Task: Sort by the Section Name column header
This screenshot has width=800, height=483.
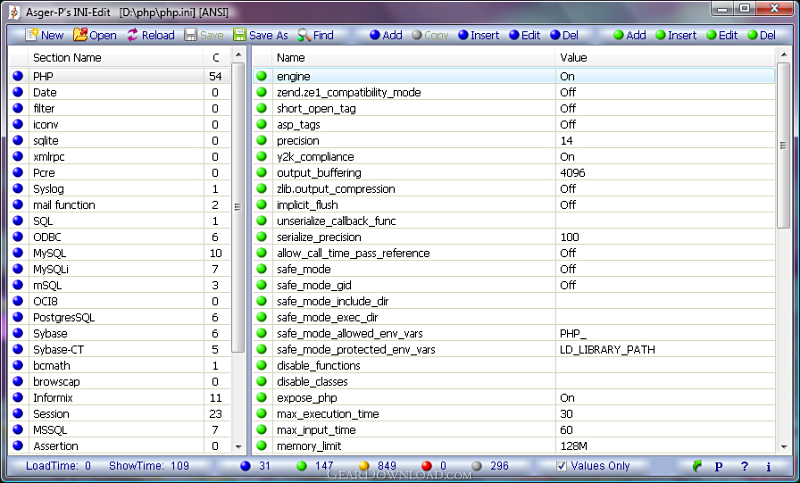Action: pyautogui.click(x=116, y=58)
